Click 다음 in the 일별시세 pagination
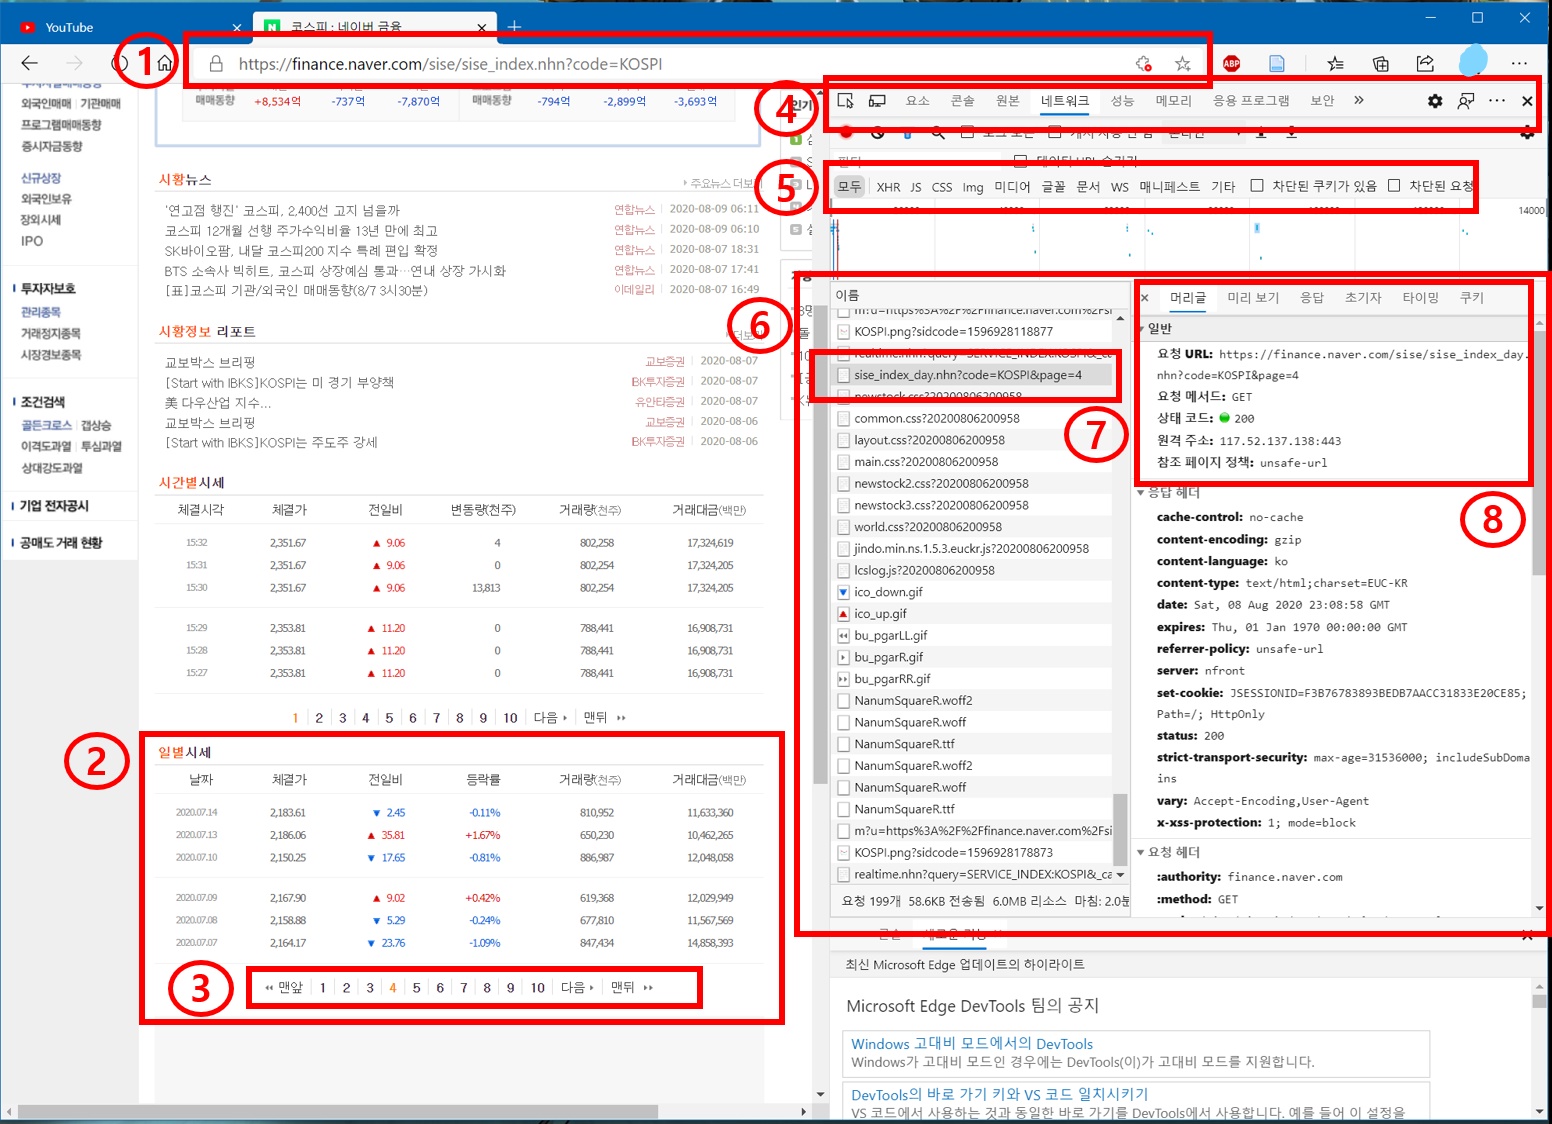1552x1124 pixels. 578,988
